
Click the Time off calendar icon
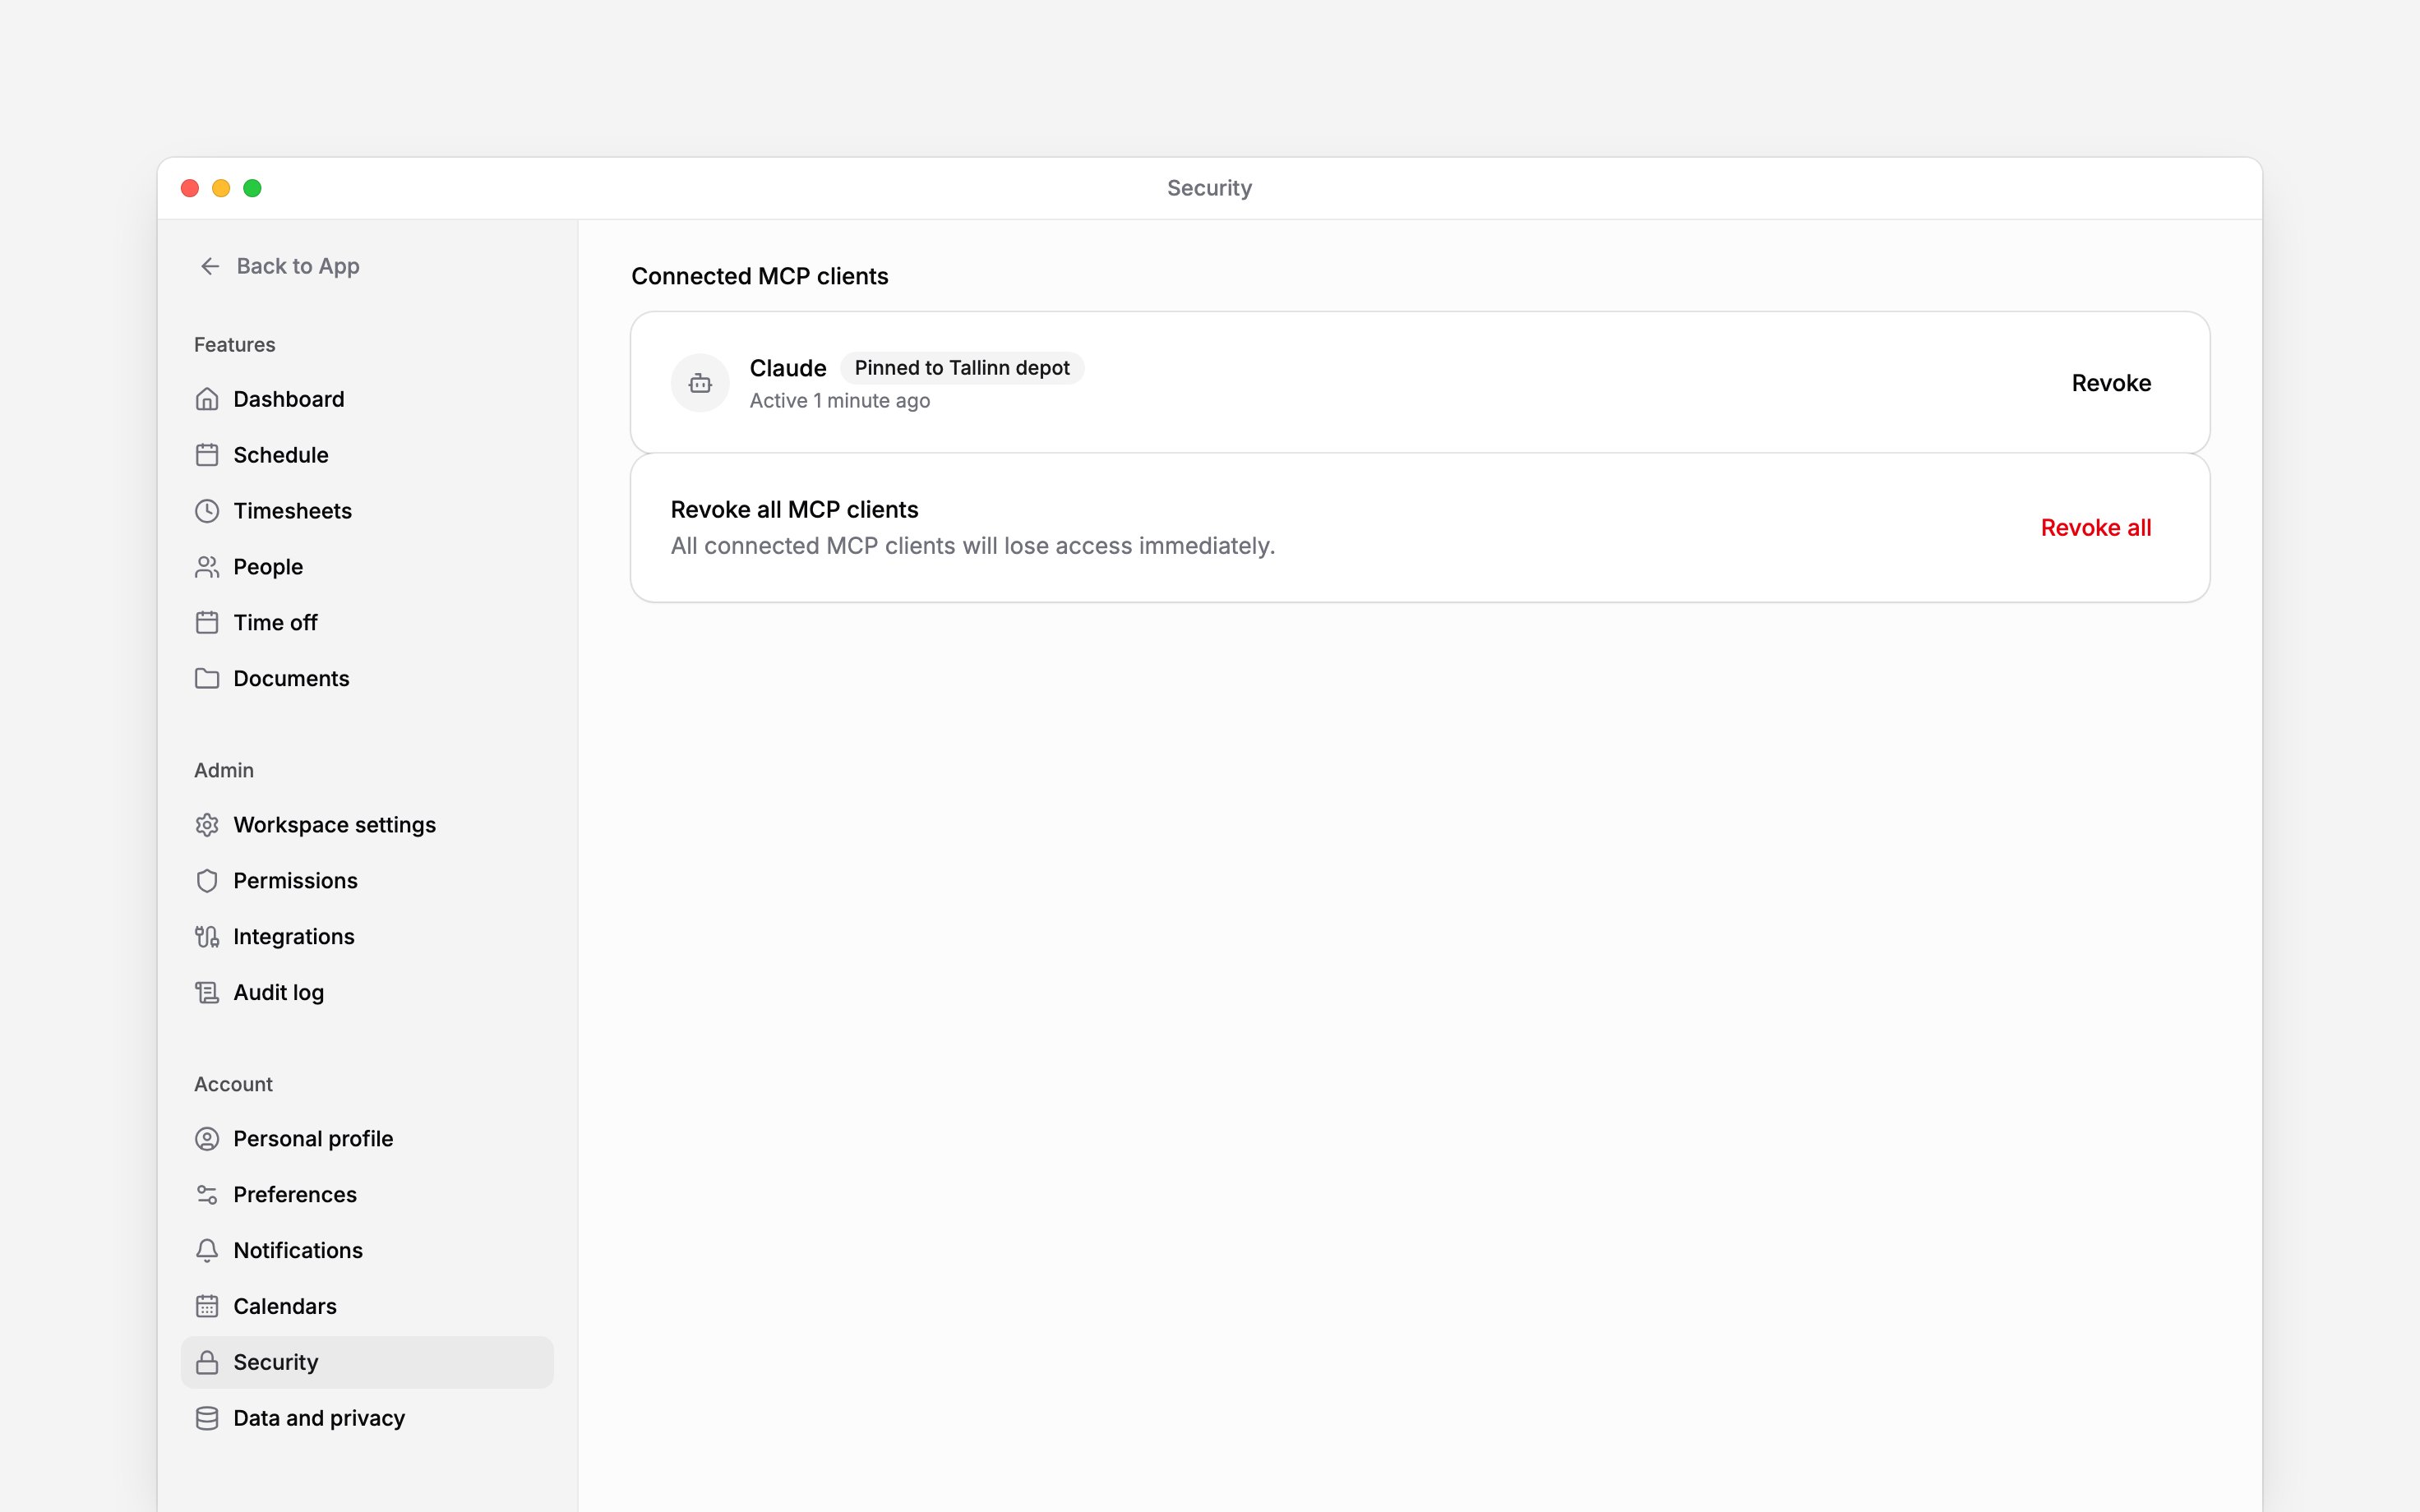tap(207, 623)
